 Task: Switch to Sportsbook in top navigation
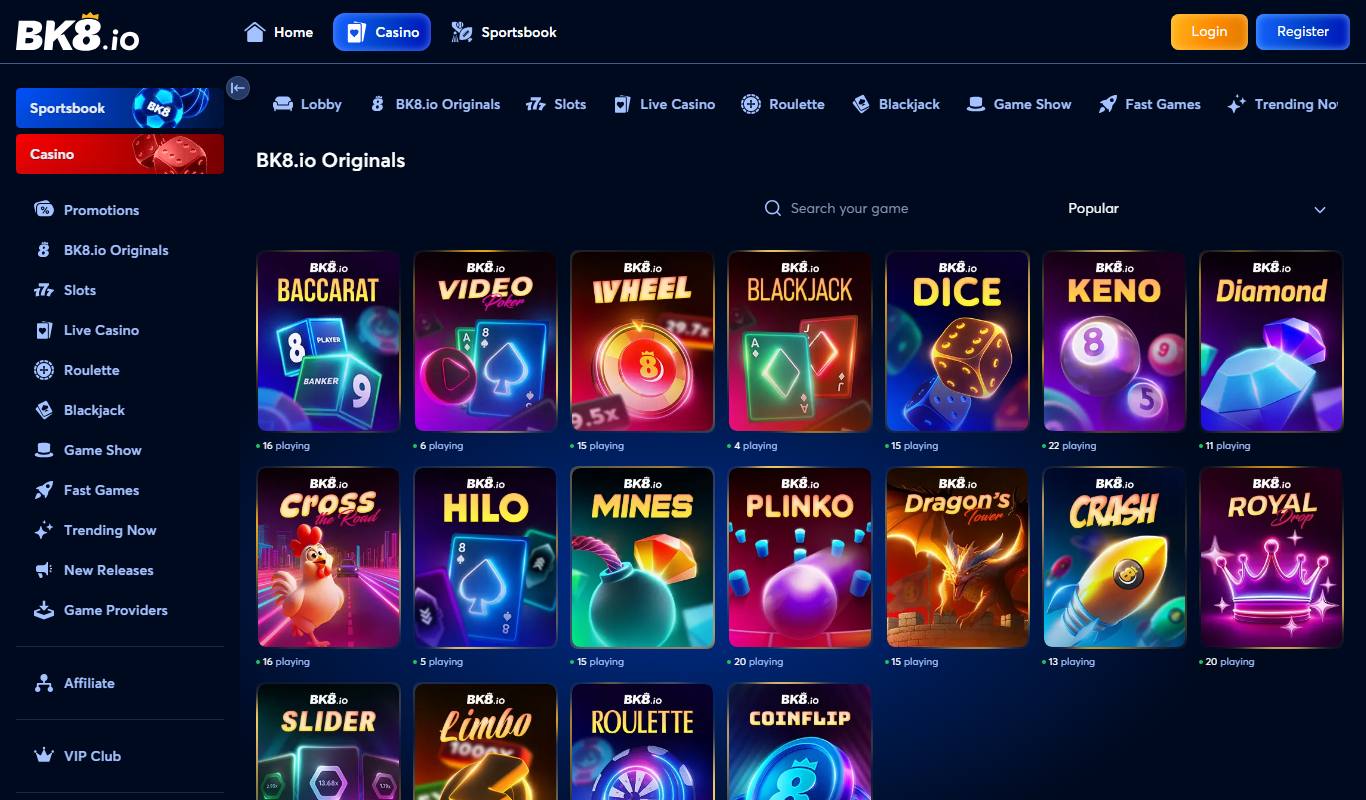504,32
